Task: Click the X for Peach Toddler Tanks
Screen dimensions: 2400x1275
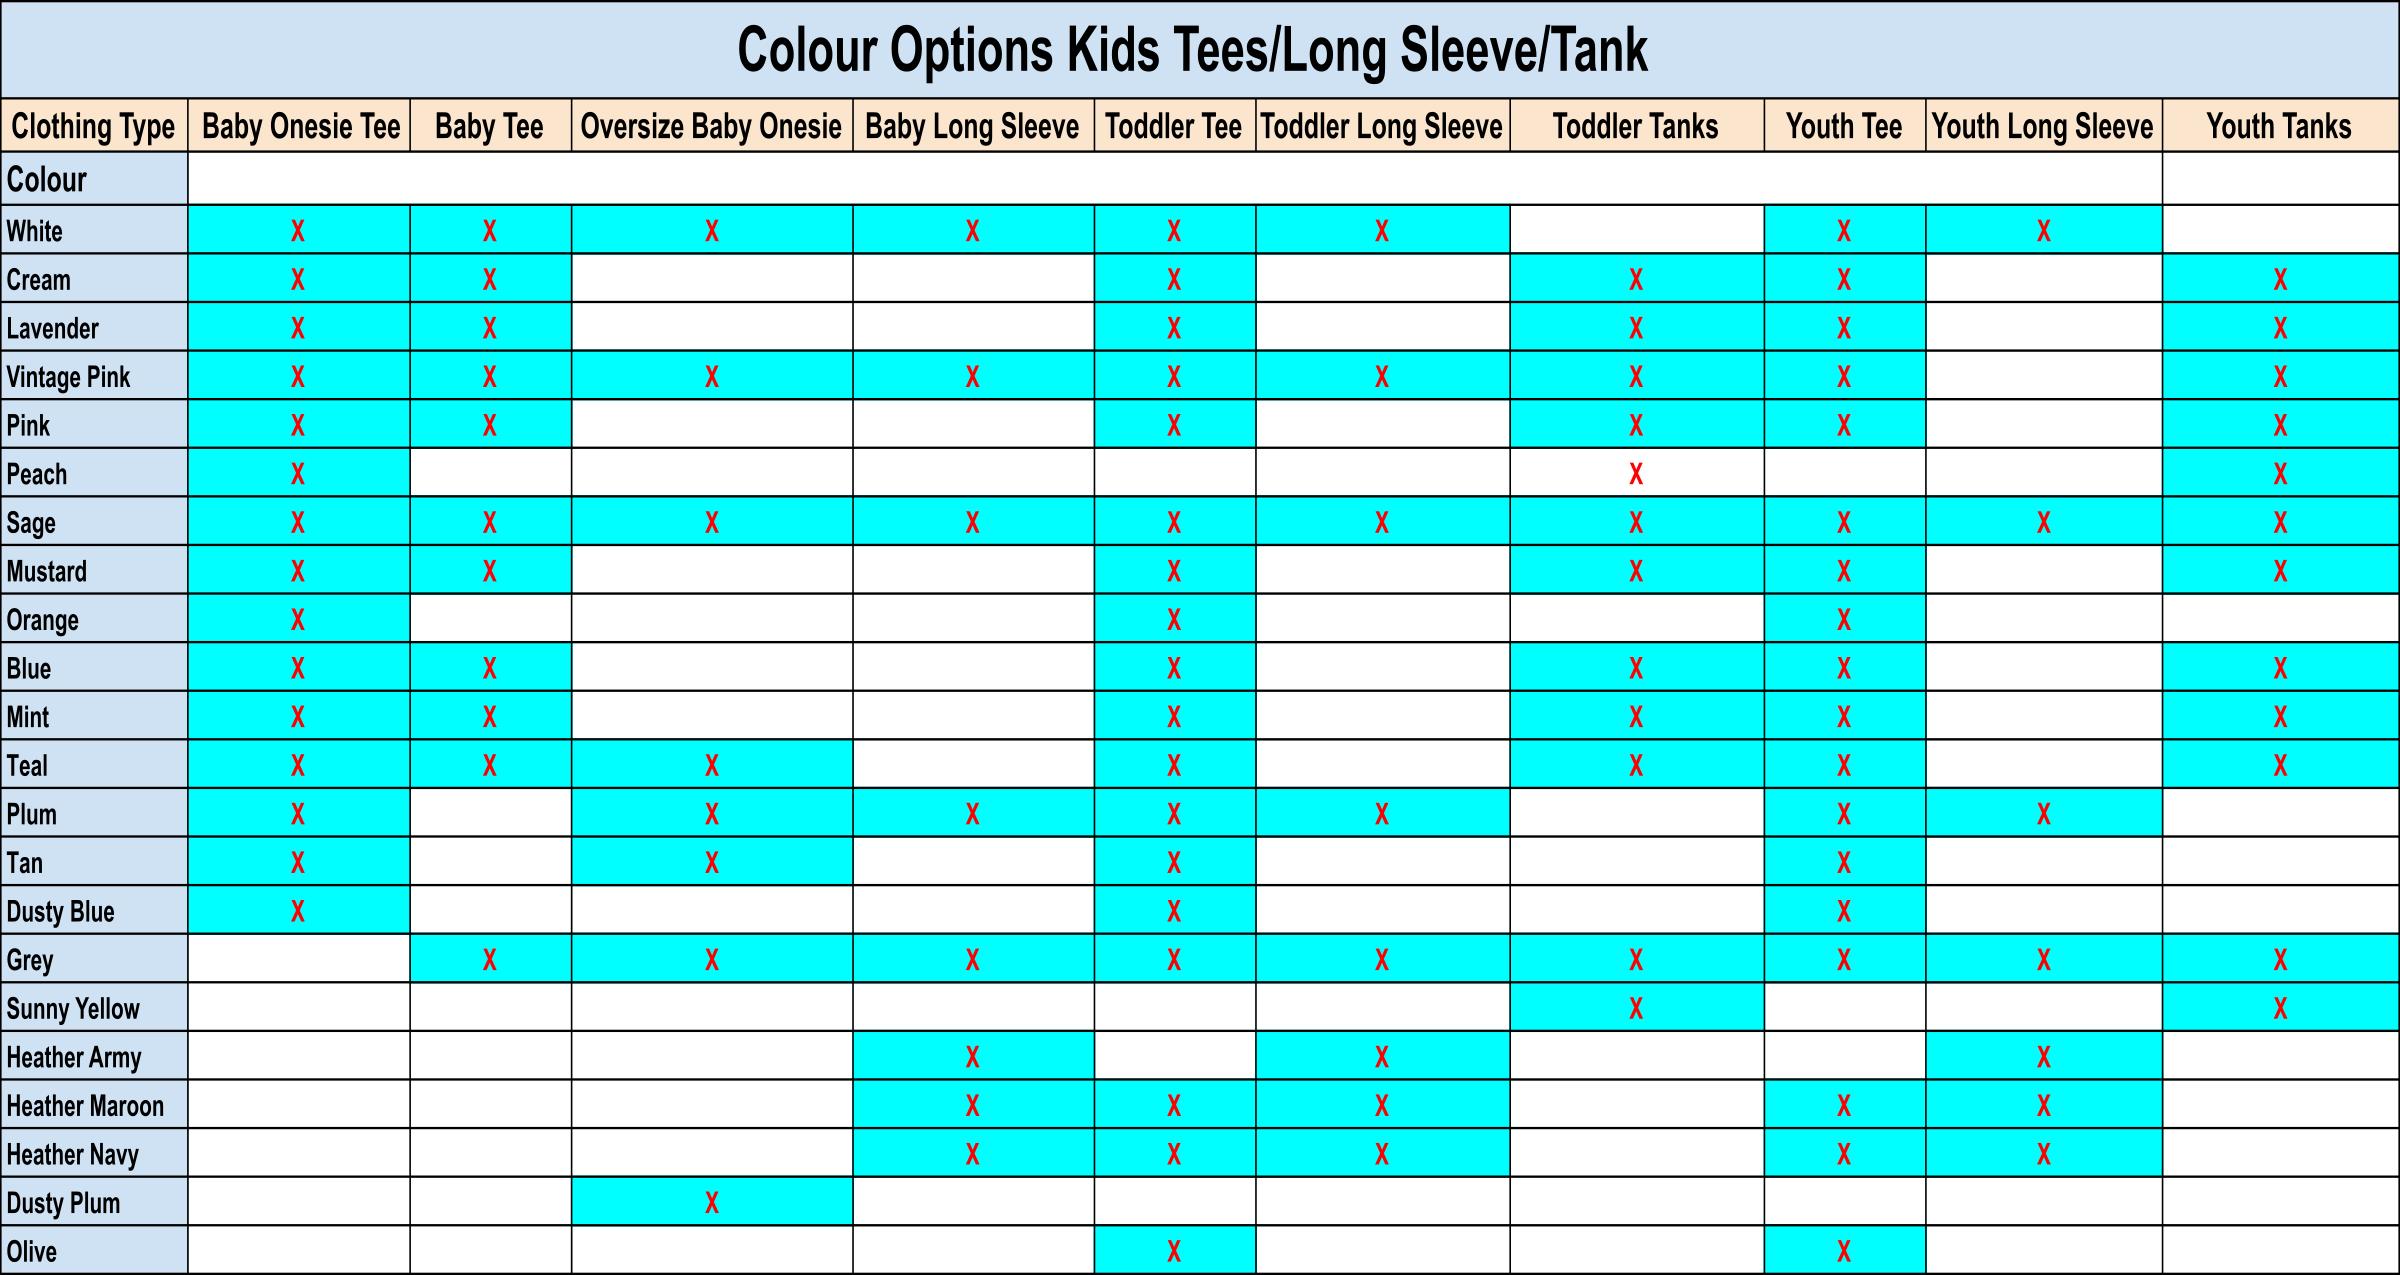Action: [x=1636, y=474]
